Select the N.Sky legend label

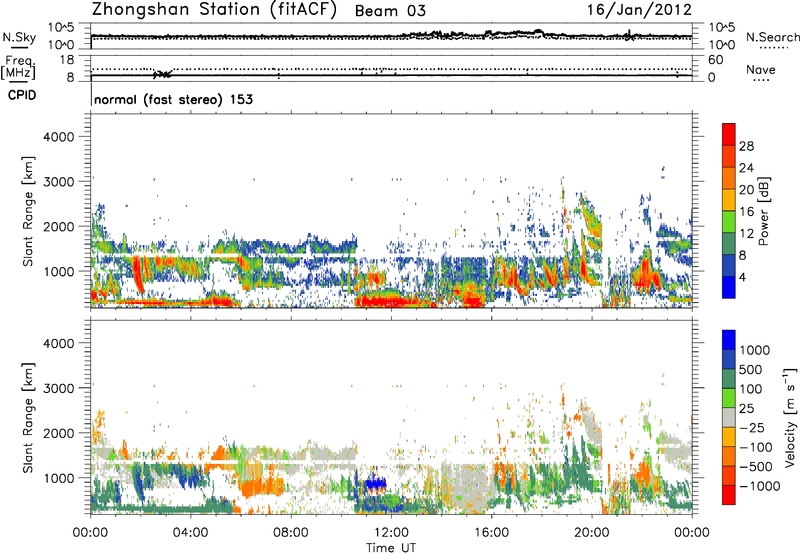[x=19, y=37]
